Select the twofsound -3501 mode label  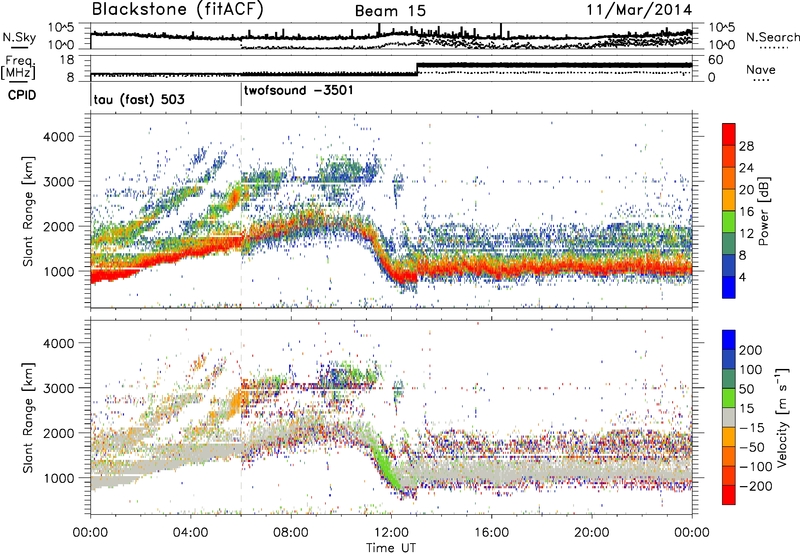pos(298,90)
